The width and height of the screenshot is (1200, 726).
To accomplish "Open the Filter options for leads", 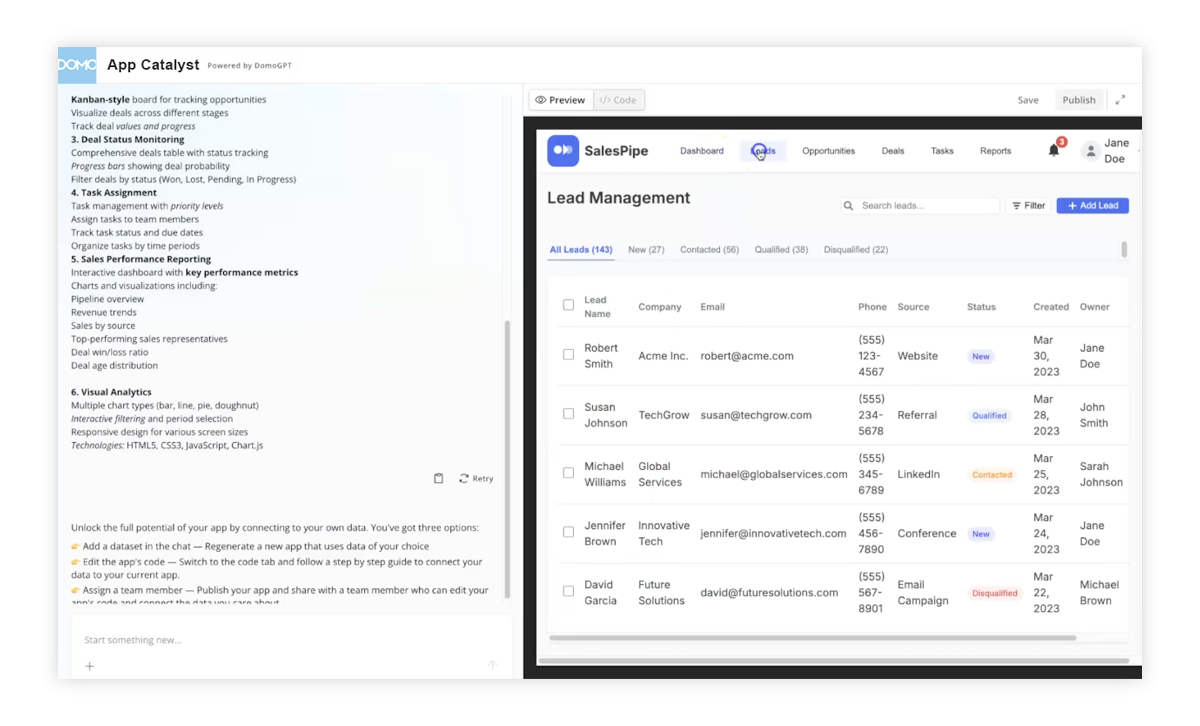I will [1029, 204].
